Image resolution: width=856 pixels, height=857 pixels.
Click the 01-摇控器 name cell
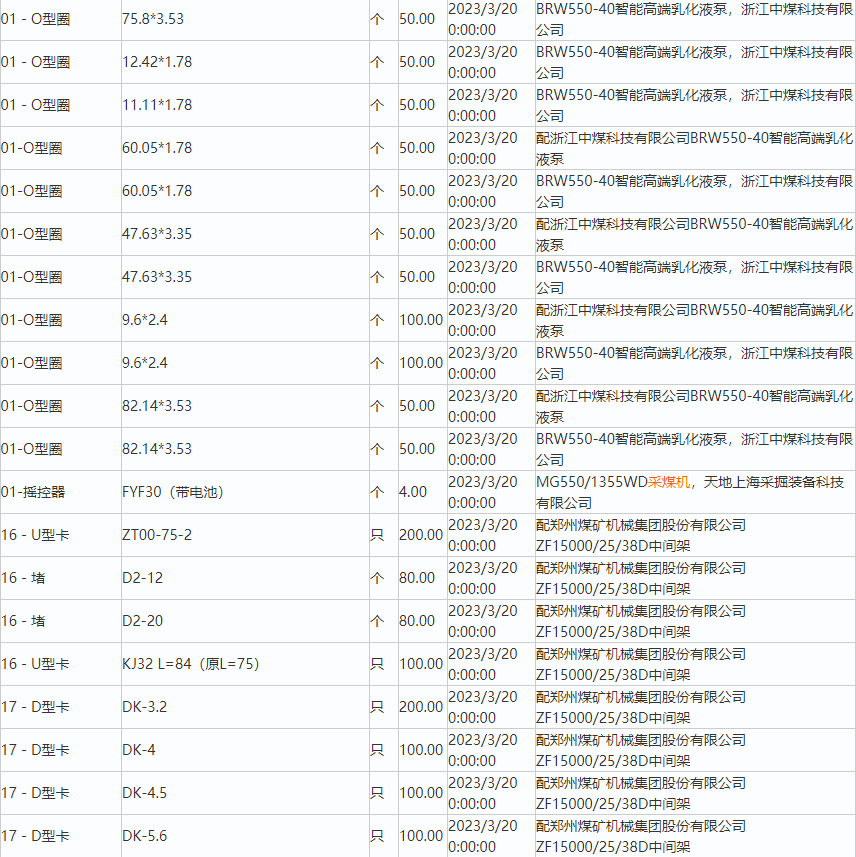[60, 492]
